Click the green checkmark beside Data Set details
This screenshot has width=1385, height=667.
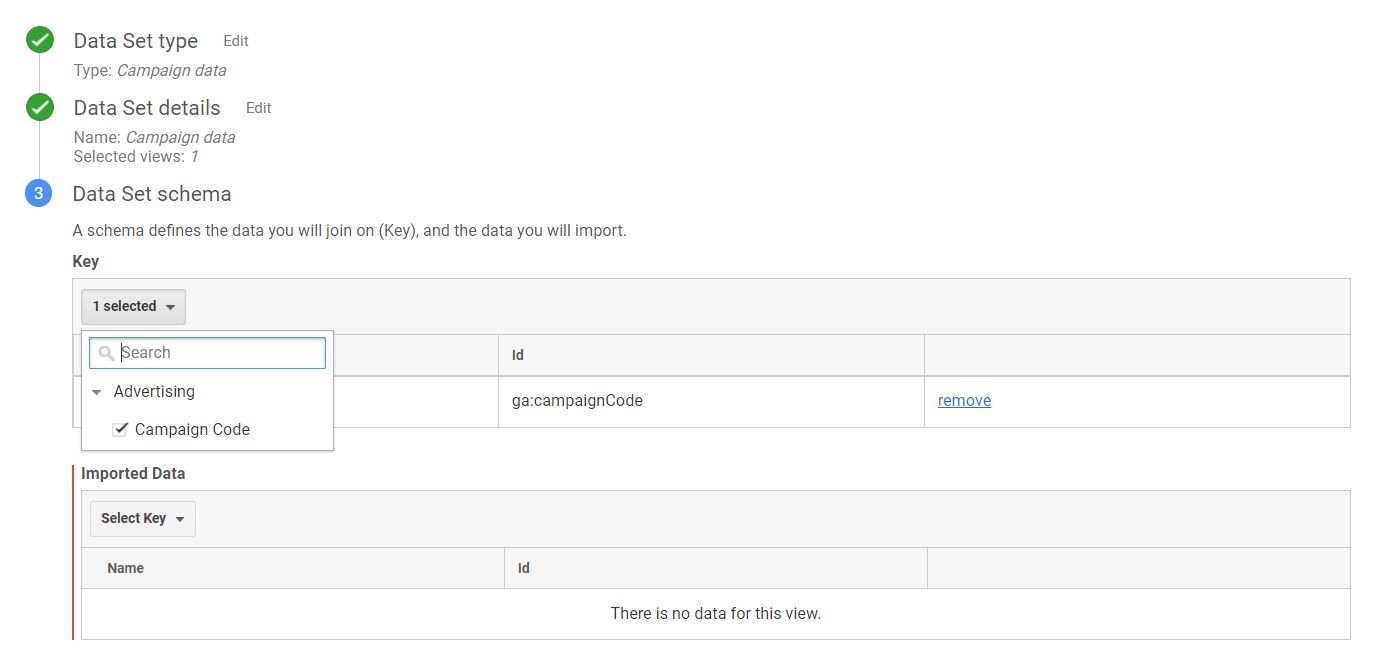pos(38,106)
